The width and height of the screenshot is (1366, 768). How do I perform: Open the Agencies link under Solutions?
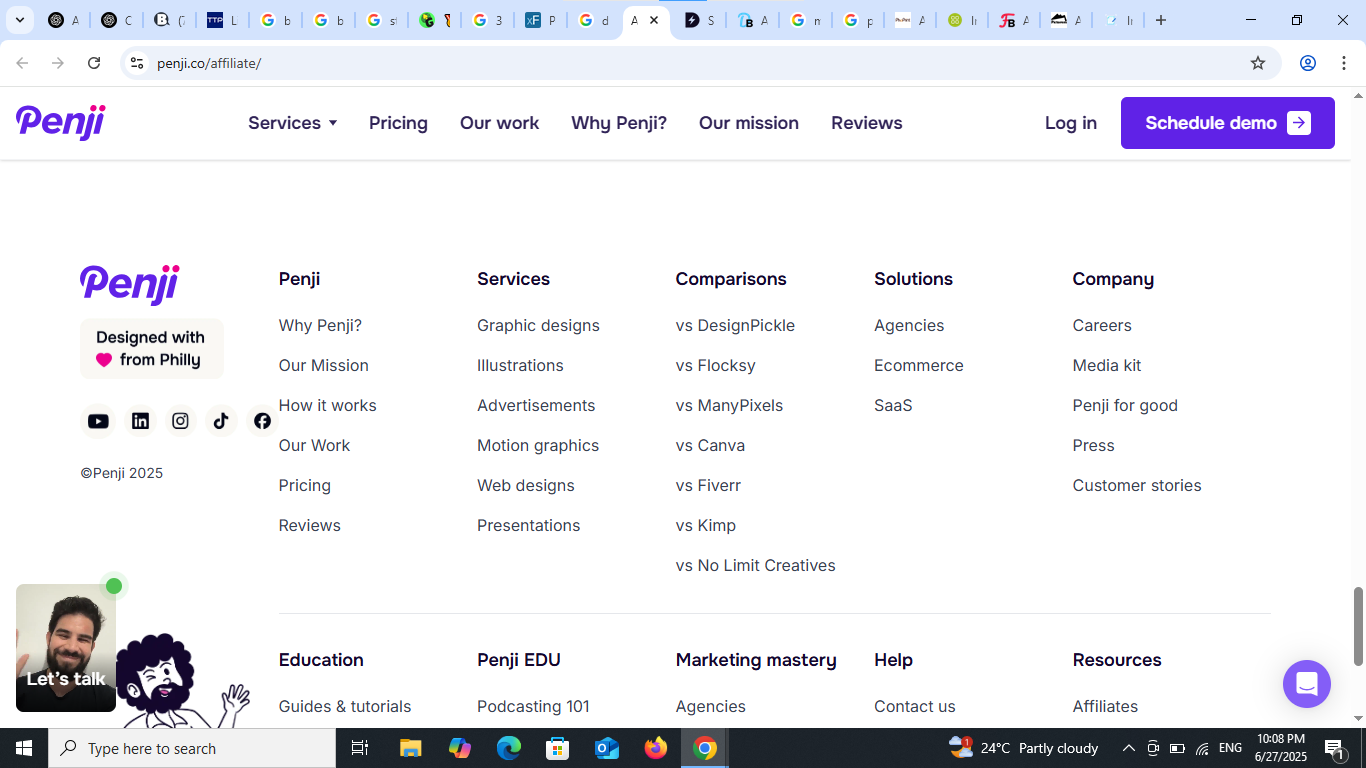pos(909,326)
